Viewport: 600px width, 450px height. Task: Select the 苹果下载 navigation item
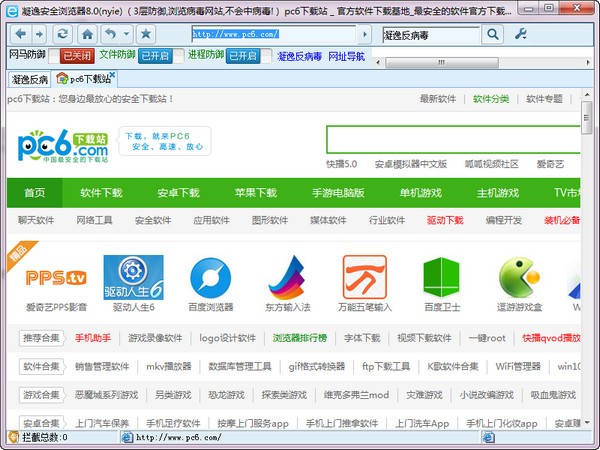coord(256,193)
